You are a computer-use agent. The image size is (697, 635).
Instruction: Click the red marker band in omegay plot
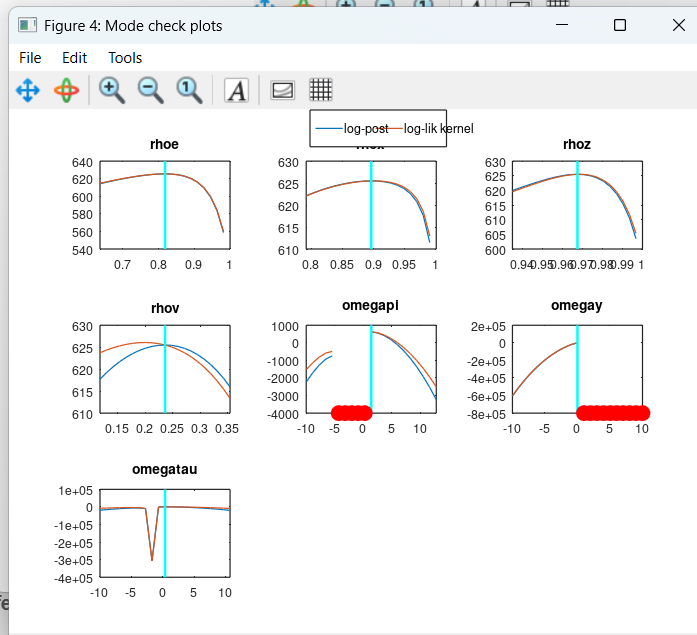coord(612,412)
